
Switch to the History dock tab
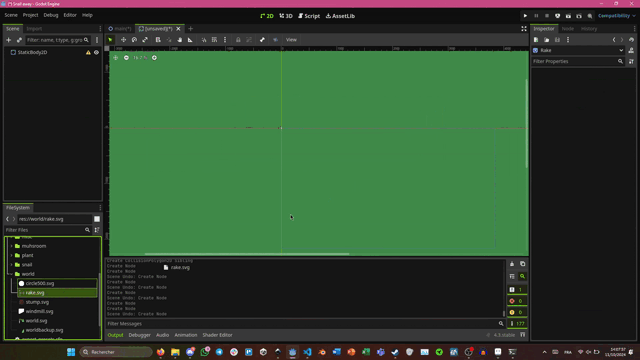point(589,29)
